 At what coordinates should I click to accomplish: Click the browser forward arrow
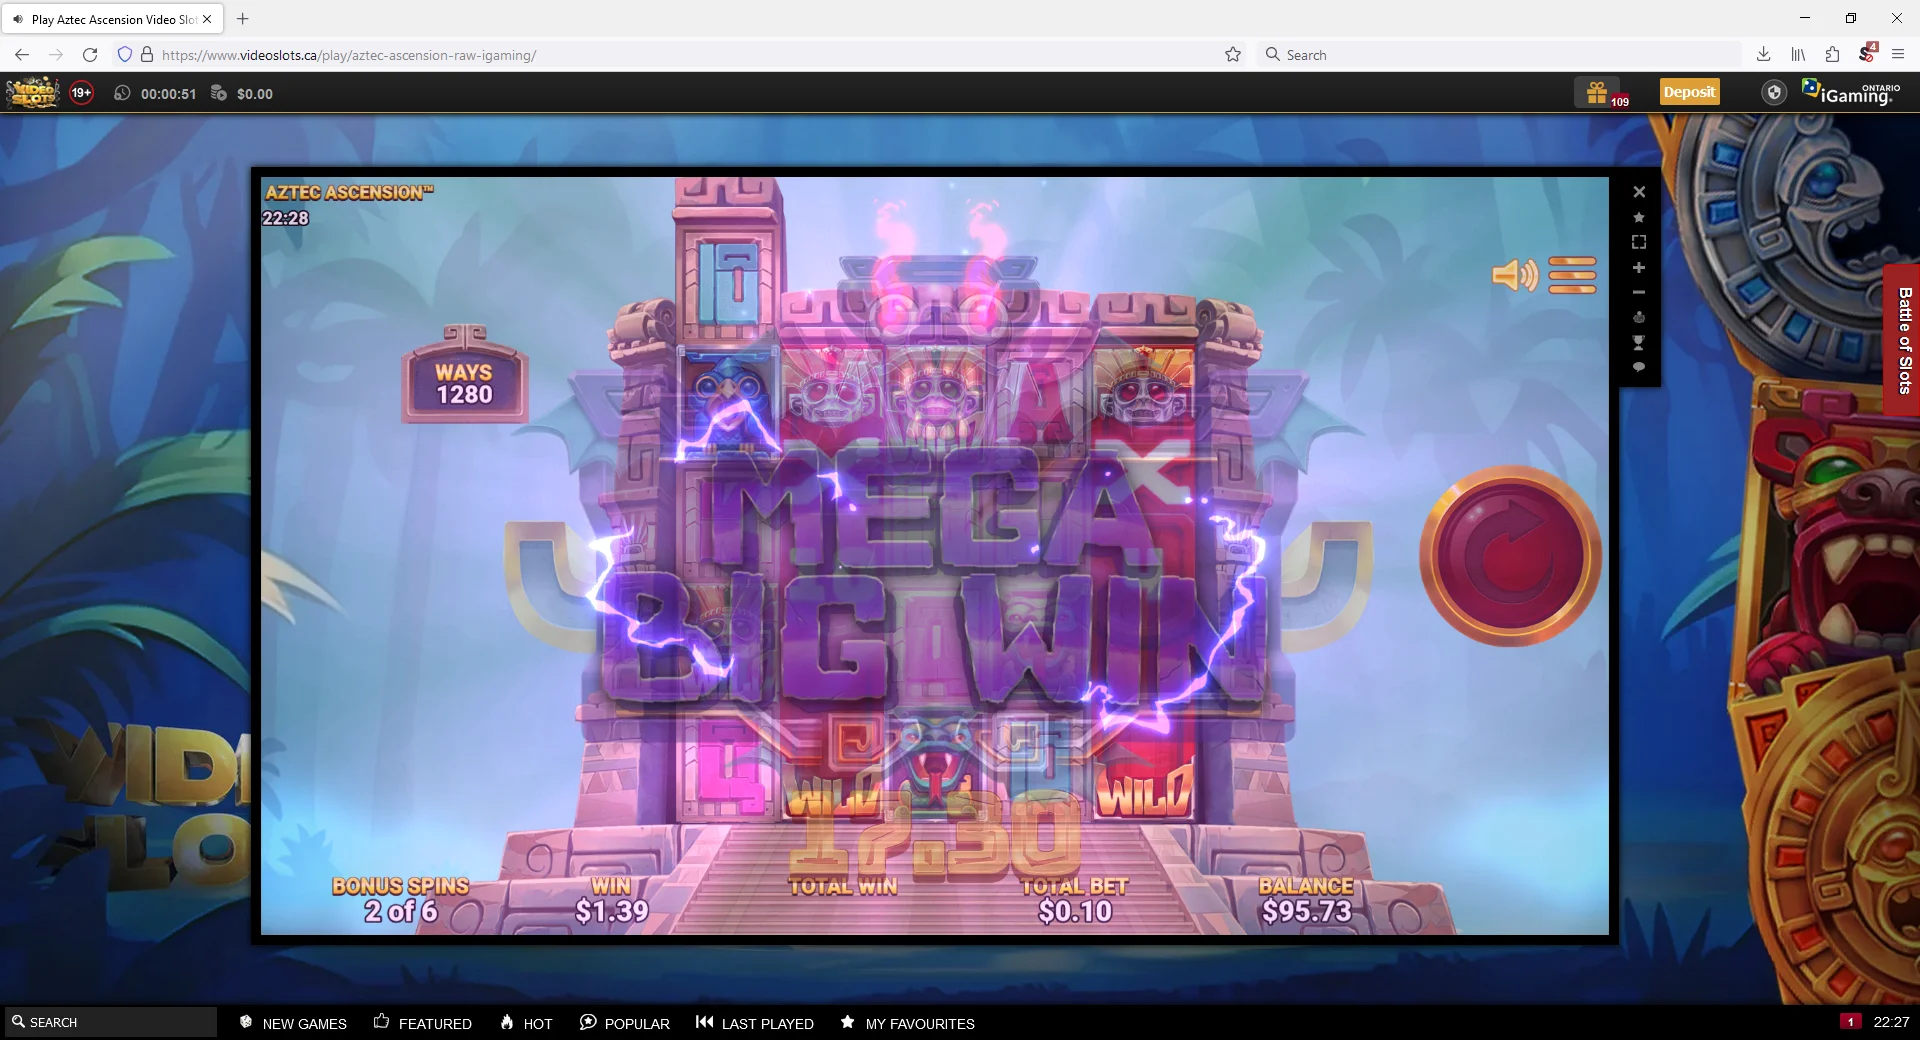pos(56,55)
